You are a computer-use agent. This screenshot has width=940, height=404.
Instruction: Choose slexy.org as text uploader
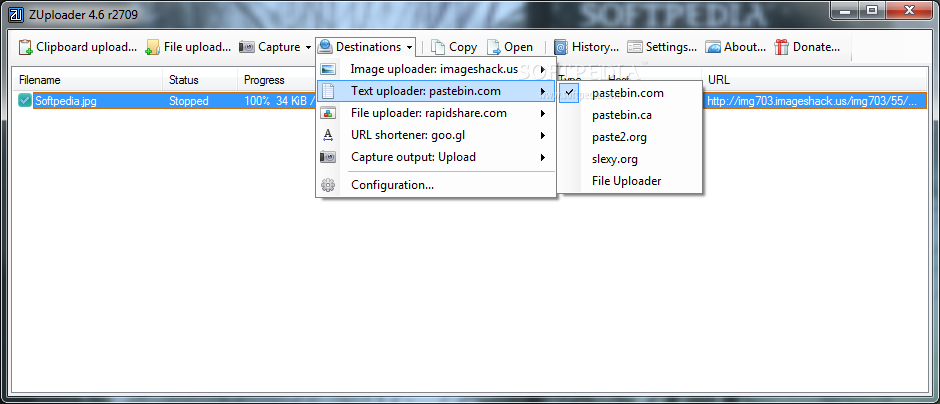(629, 159)
